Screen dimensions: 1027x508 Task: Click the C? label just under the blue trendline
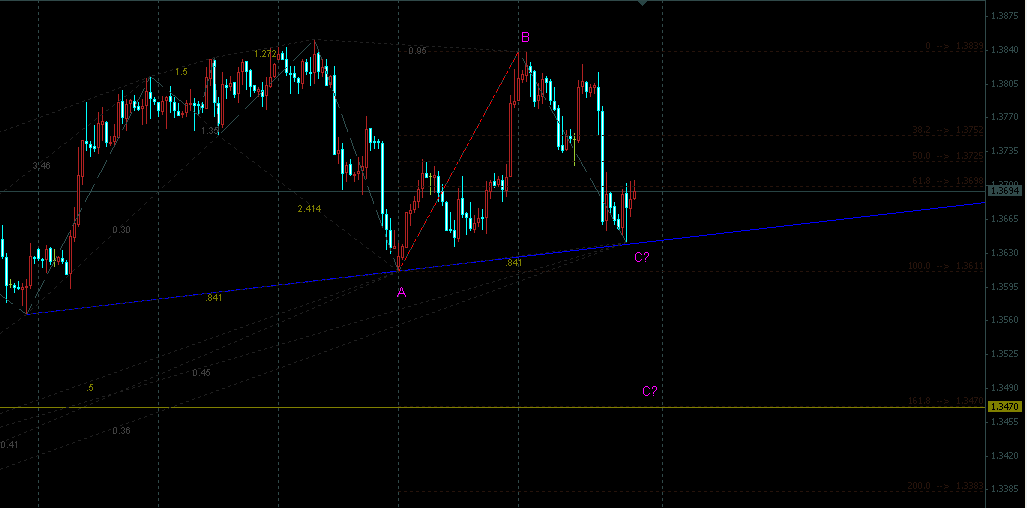click(x=642, y=257)
